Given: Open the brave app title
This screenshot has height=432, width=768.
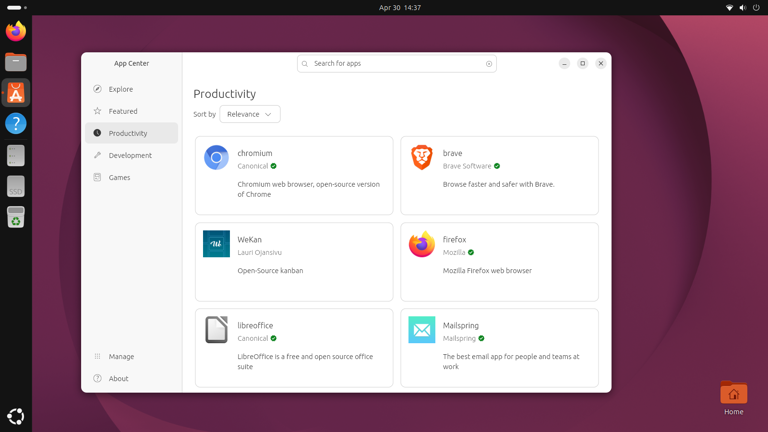Looking at the screenshot, I should [x=453, y=153].
